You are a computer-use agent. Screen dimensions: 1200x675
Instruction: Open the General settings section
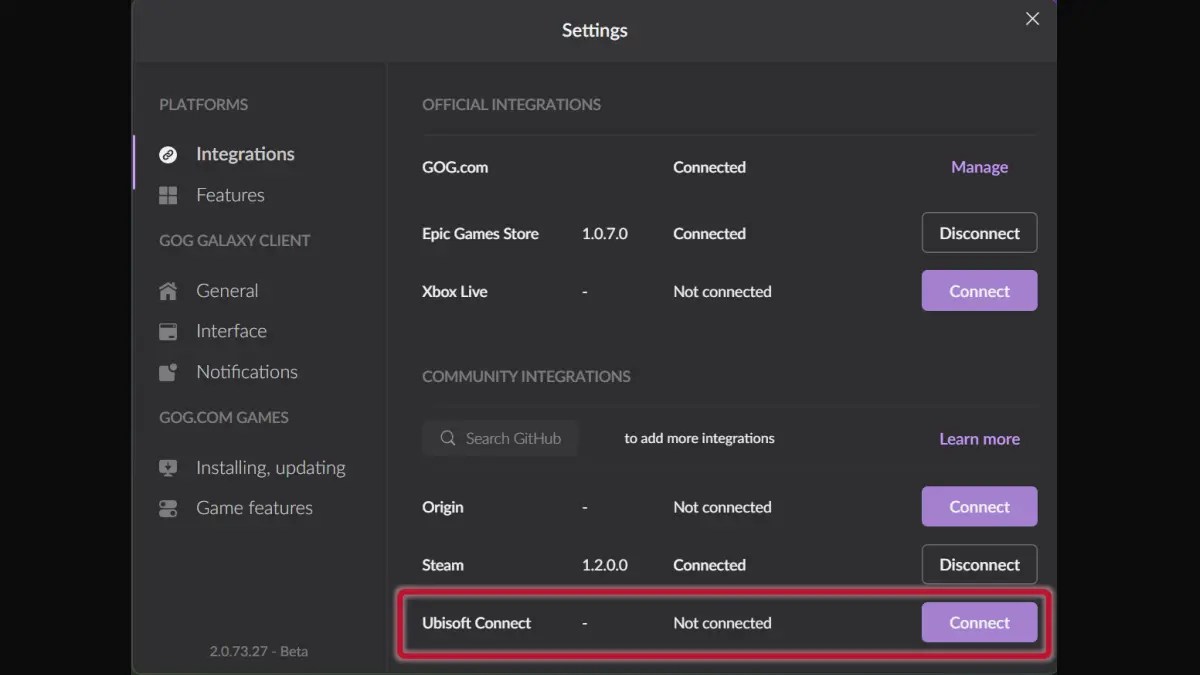(227, 290)
